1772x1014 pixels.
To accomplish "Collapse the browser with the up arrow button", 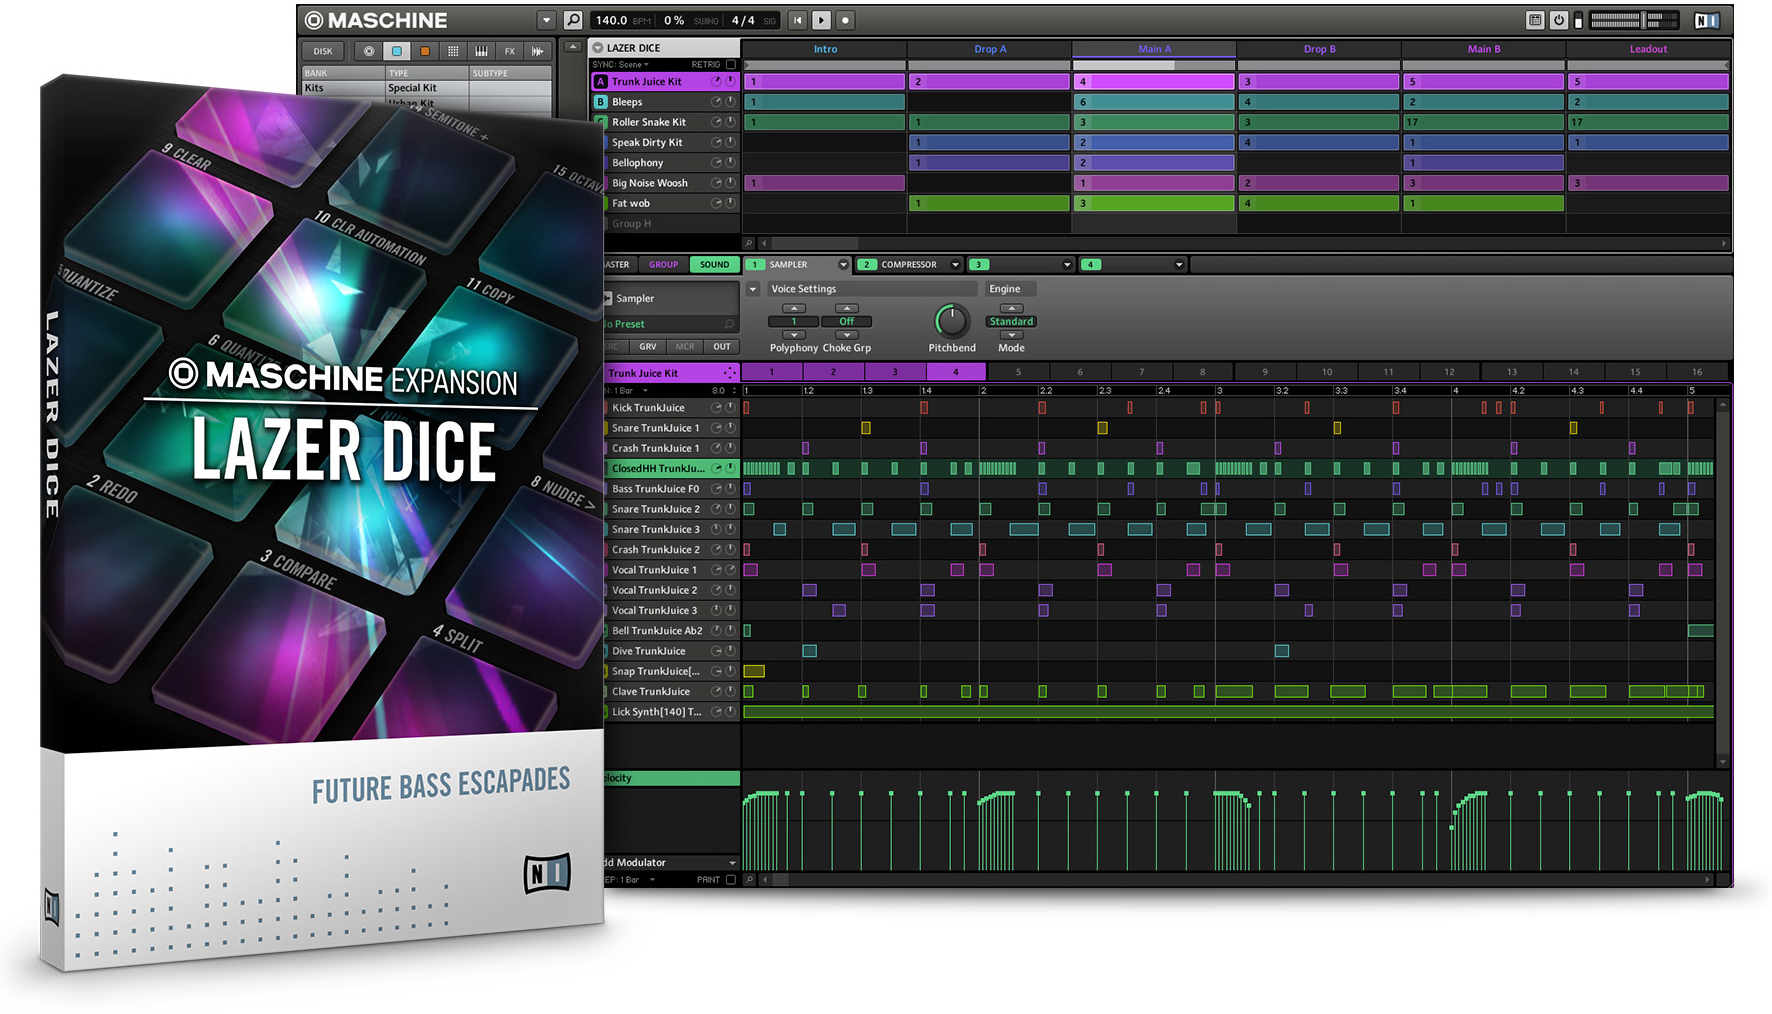I will pyautogui.click(x=572, y=47).
